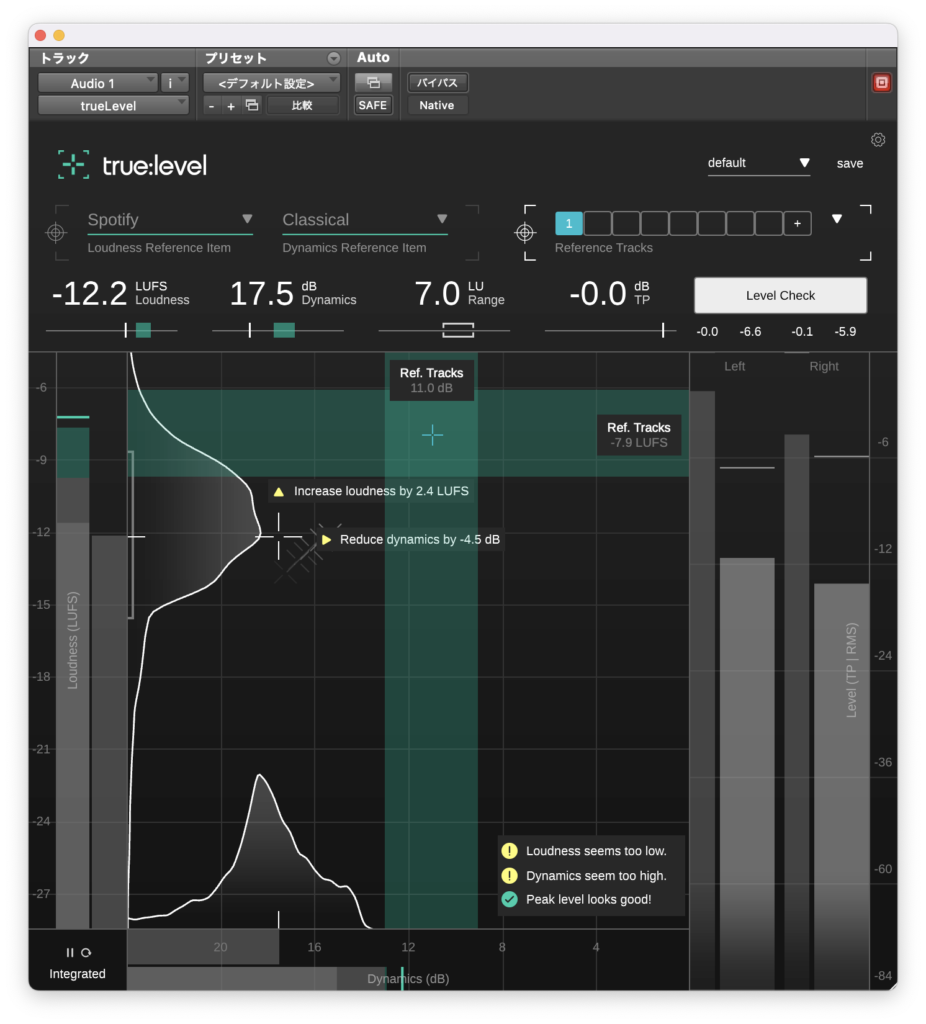Image resolution: width=926 pixels, height=1024 pixels.
Task: Open the Audio 1 track selector
Action: pyautogui.click(x=97, y=83)
